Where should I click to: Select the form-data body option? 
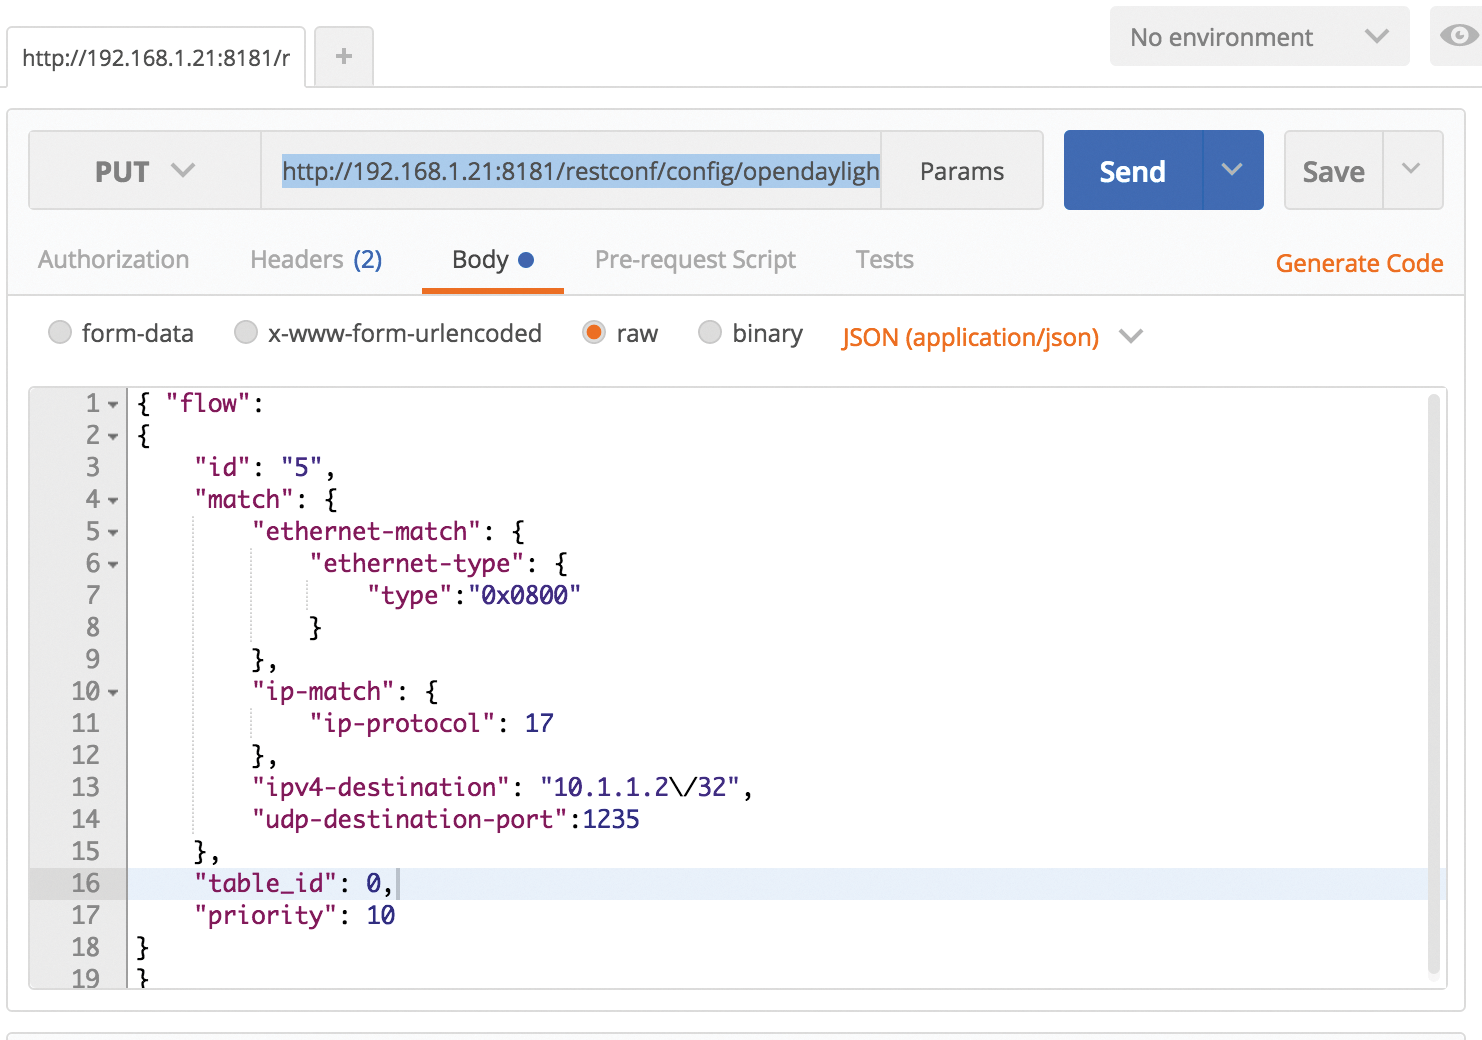(59, 332)
